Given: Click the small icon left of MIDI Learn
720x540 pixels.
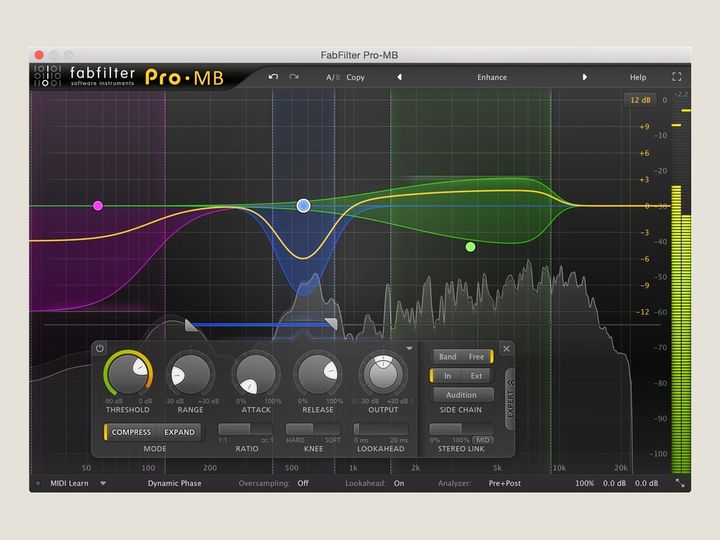Looking at the screenshot, I should (38, 483).
